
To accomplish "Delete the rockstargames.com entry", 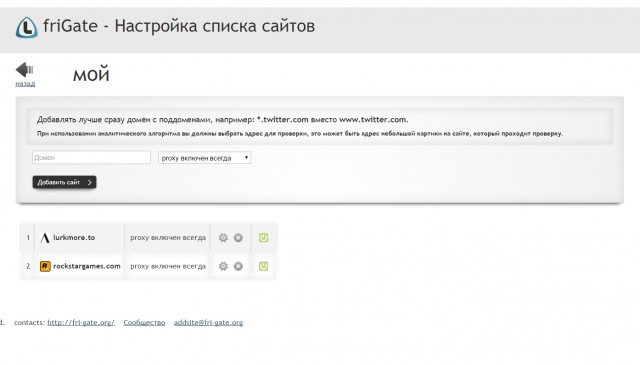I will click(x=238, y=266).
